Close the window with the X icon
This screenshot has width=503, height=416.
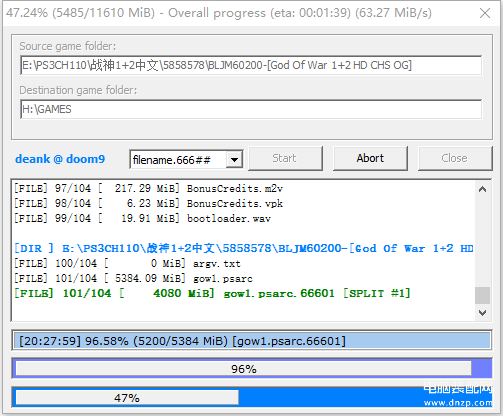coord(485,13)
